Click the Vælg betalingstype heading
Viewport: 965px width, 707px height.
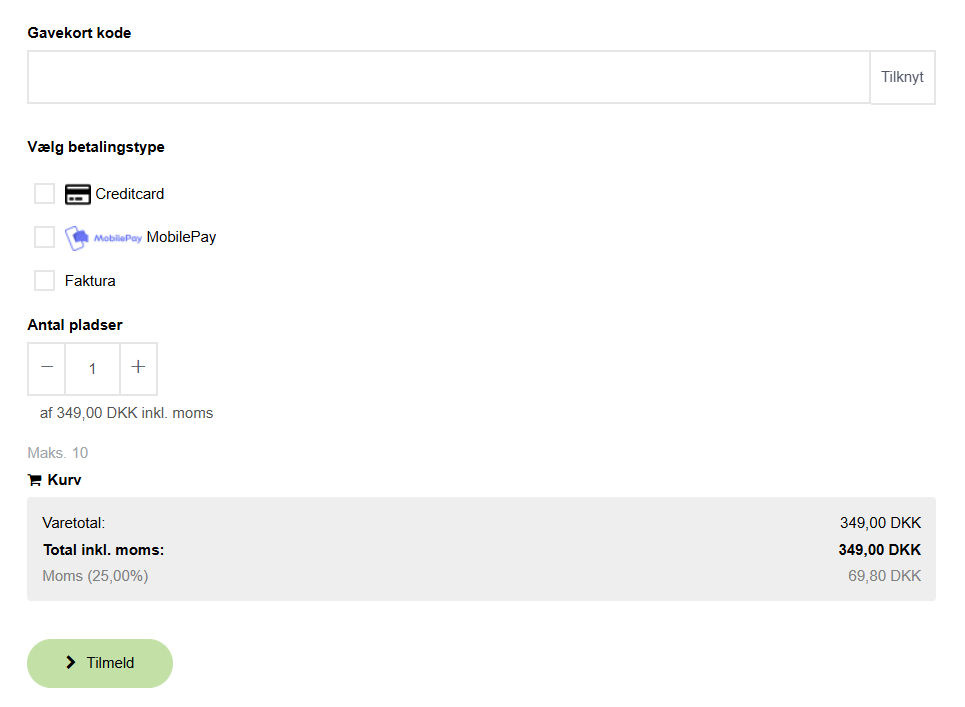coord(96,146)
